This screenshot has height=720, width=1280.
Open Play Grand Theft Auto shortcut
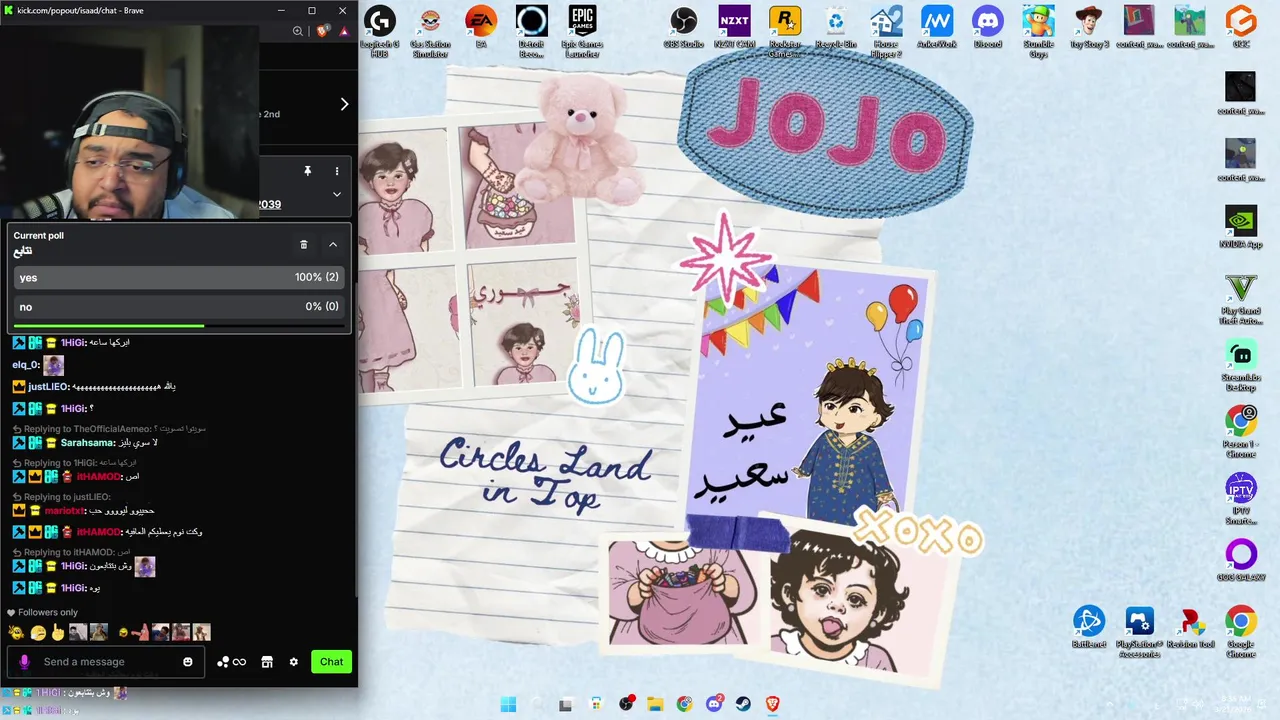pyautogui.click(x=1240, y=299)
